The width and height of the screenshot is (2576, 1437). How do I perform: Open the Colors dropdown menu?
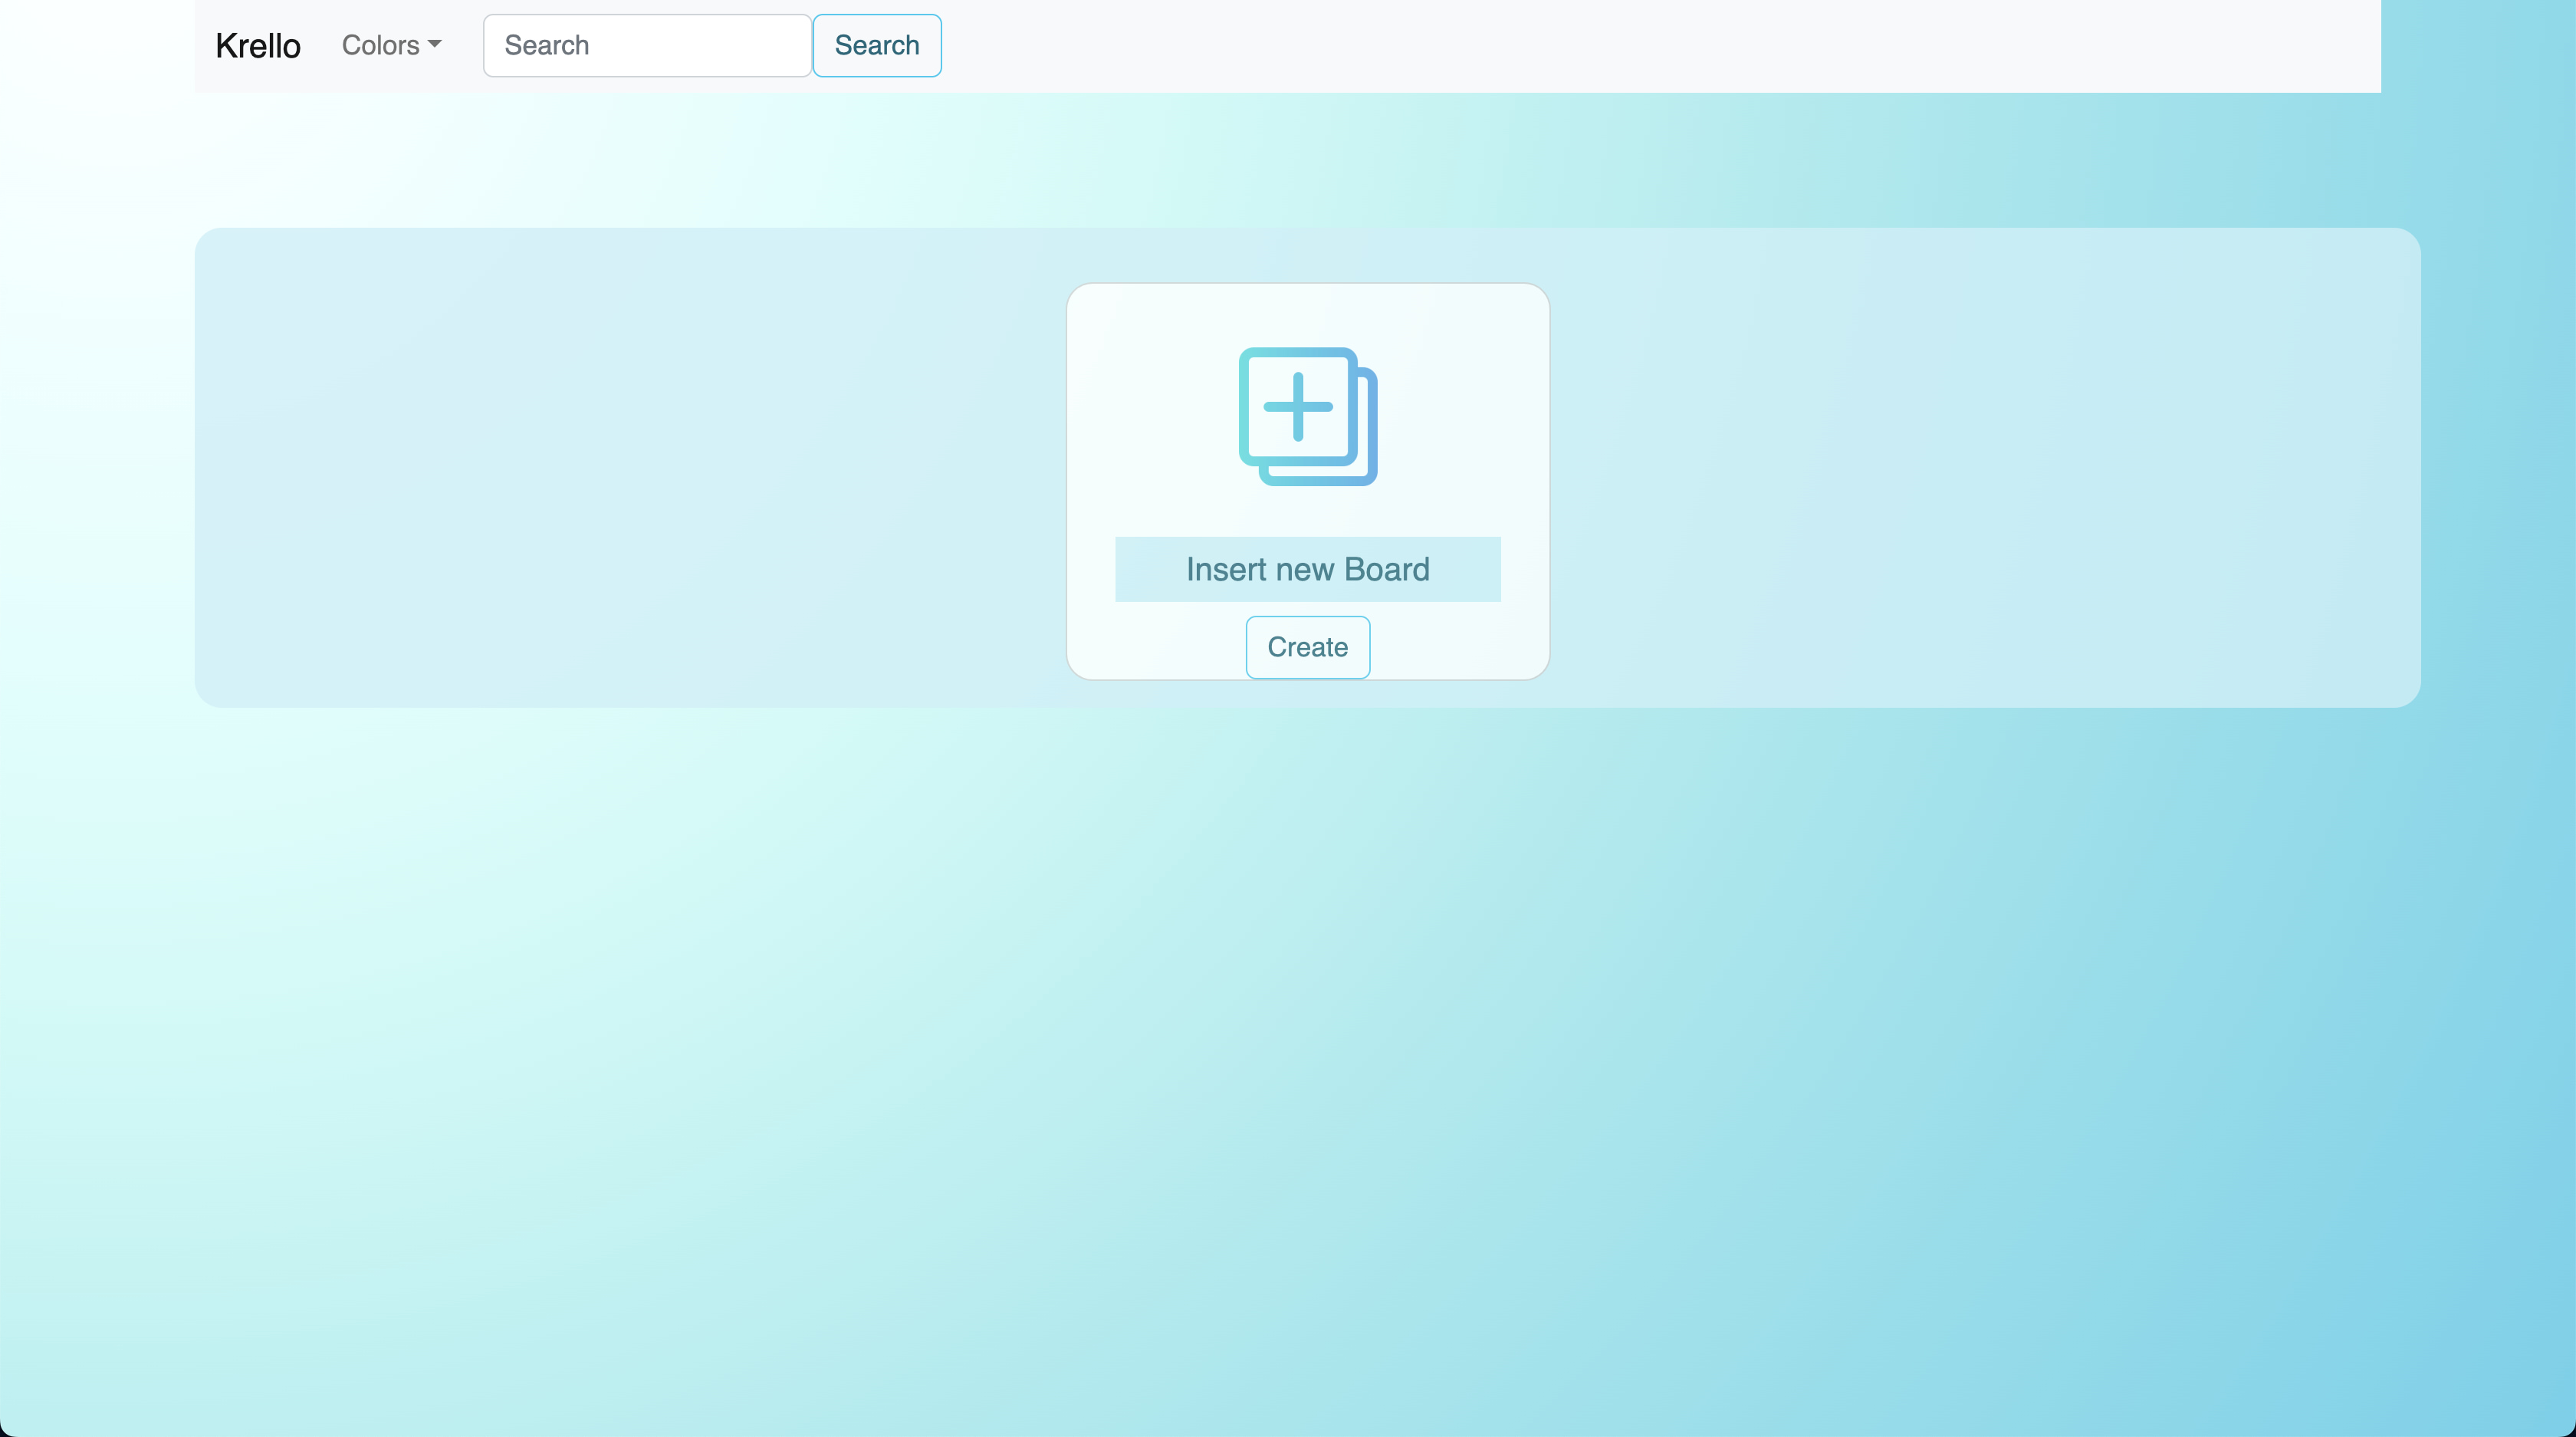coord(391,45)
